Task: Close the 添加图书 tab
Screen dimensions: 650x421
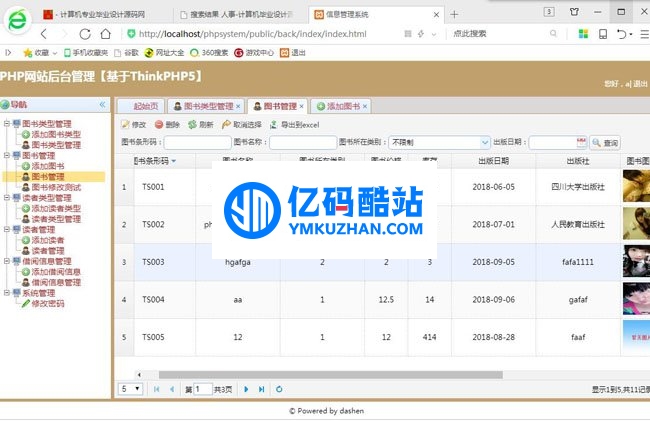Action: click(365, 106)
